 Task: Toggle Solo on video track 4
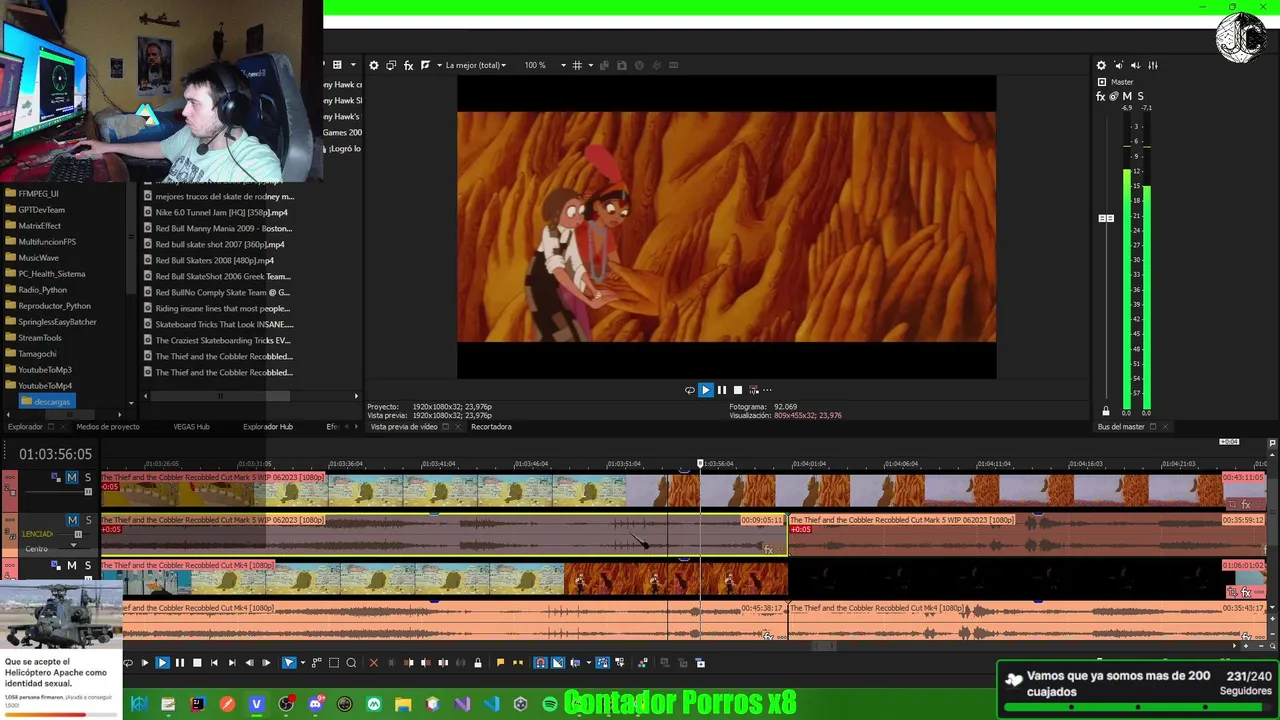[88, 566]
